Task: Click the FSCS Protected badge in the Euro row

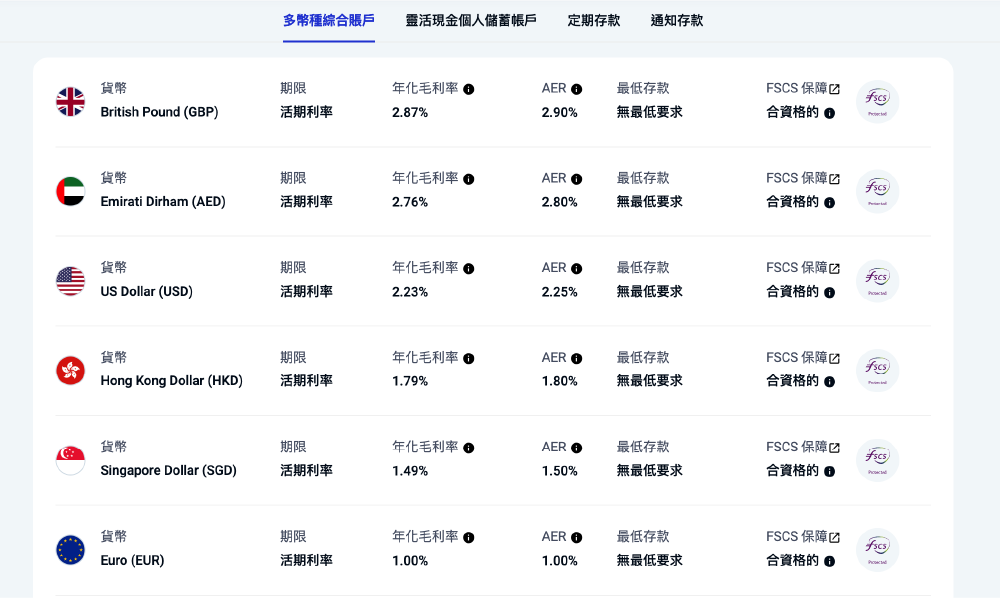Action: click(877, 548)
